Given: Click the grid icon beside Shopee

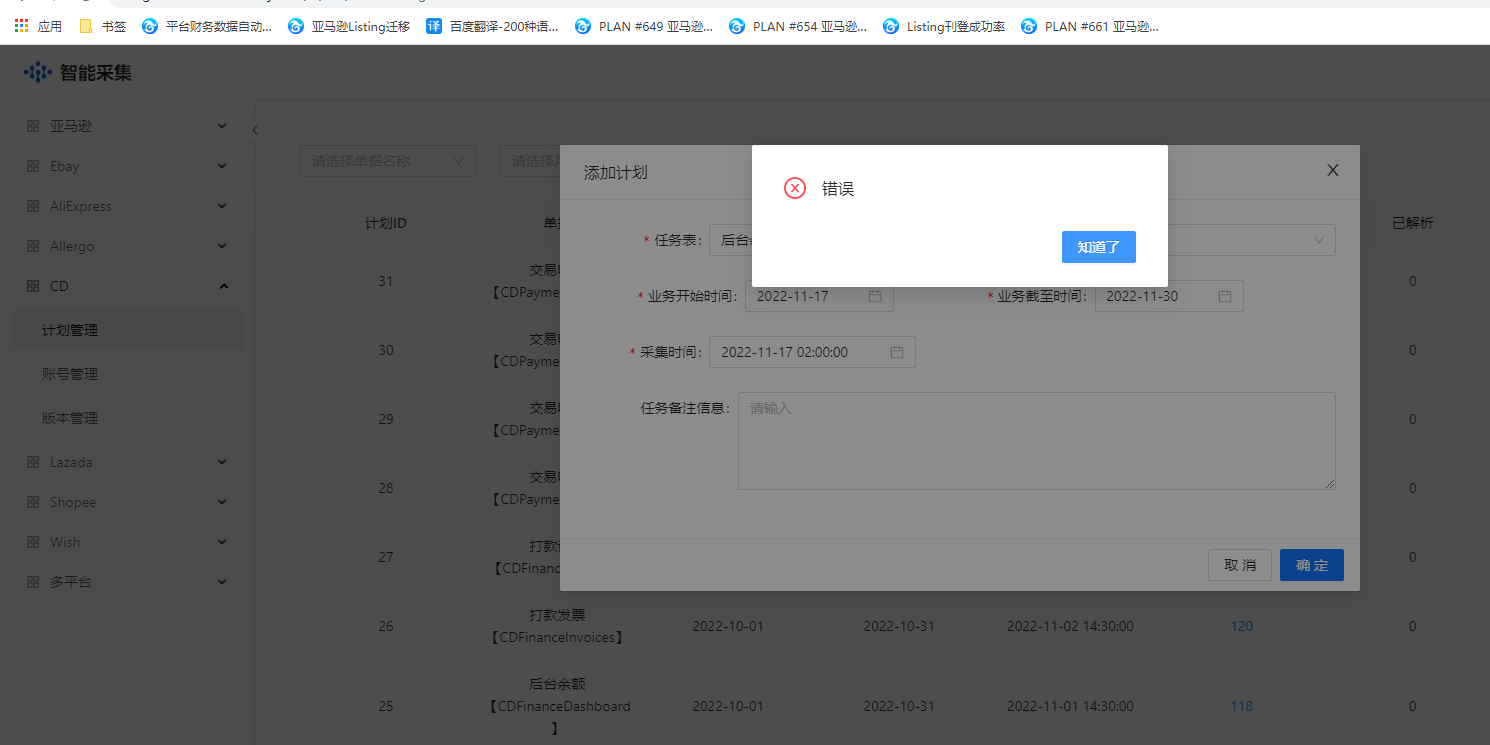Looking at the screenshot, I should point(33,502).
